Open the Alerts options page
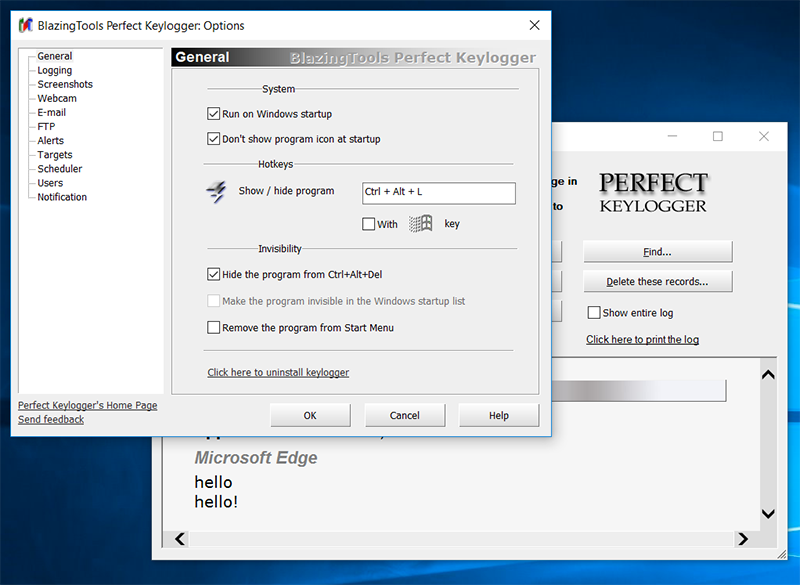The height and width of the screenshot is (585, 800). tap(51, 141)
